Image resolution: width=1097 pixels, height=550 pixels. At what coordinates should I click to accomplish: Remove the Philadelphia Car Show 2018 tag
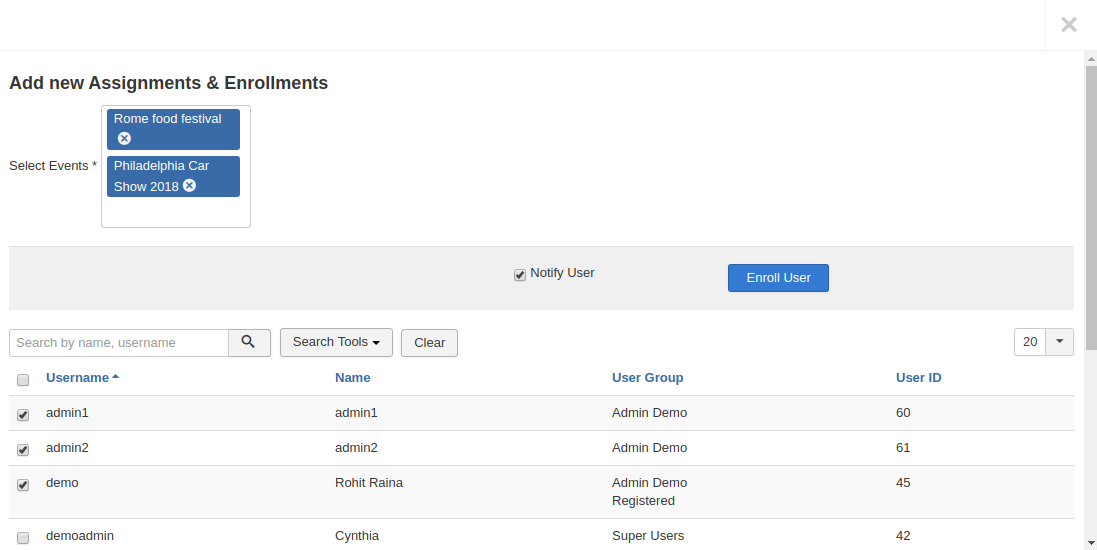tap(189, 186)
